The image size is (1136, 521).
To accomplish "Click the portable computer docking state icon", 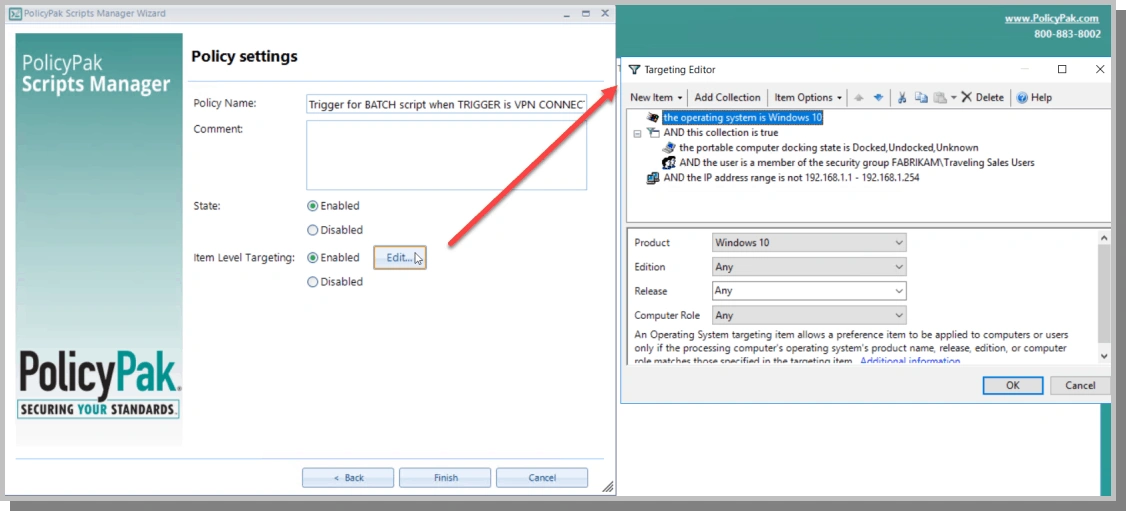I will coord(669,148).
